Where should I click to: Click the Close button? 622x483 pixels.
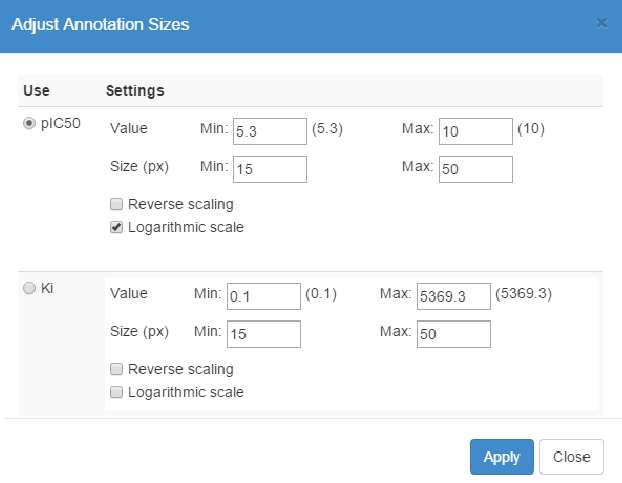pos(571,457)
